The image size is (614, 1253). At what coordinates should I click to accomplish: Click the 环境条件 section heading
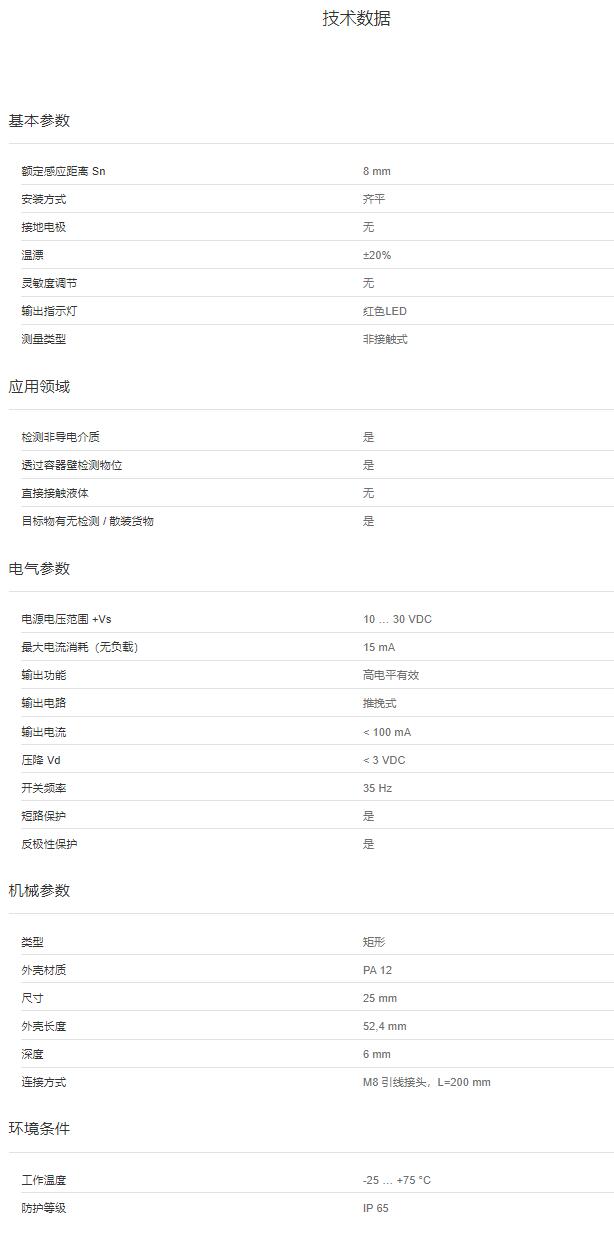click(x=39, y=1129)
